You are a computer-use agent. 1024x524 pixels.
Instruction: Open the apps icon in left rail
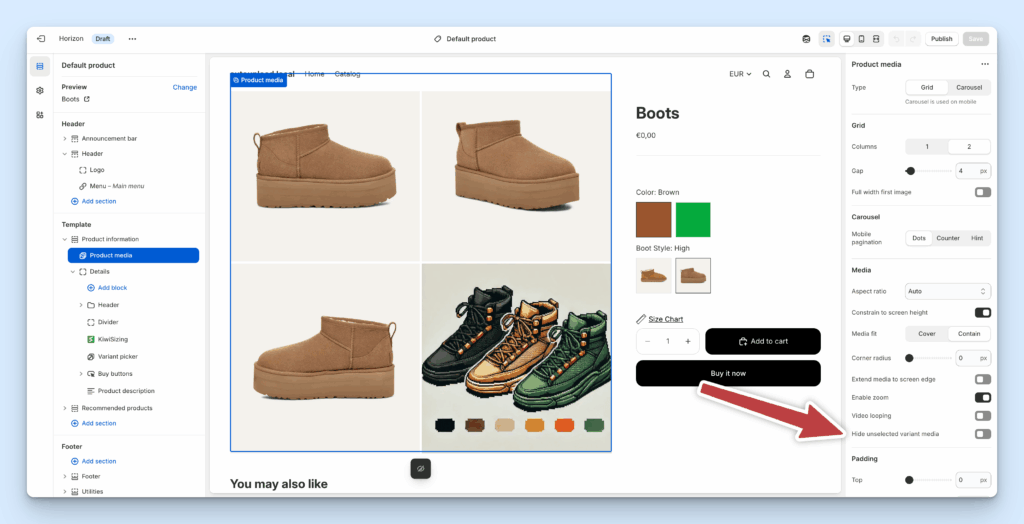click(40, 115)
